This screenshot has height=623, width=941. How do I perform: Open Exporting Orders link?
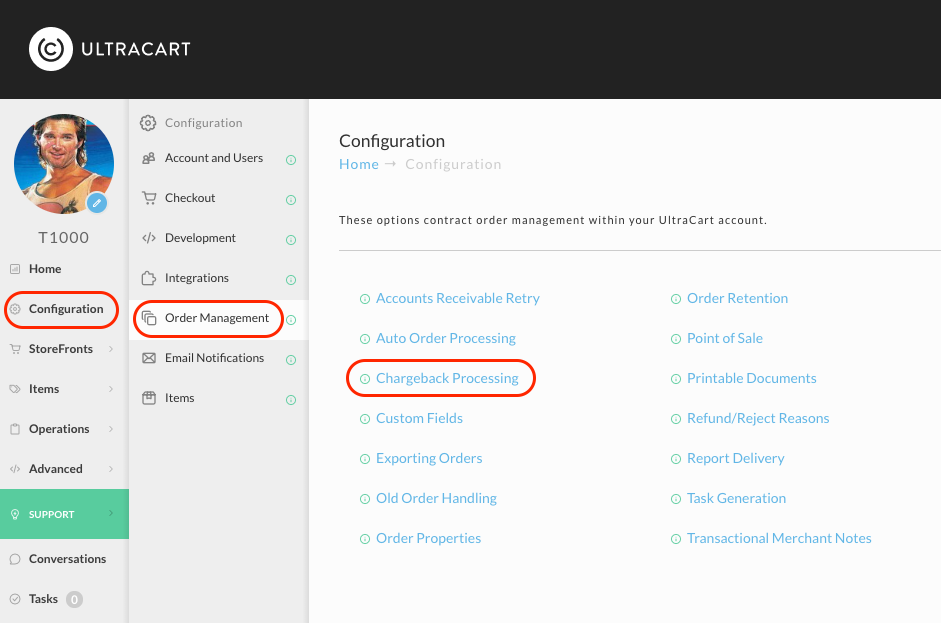pos(429,459)
